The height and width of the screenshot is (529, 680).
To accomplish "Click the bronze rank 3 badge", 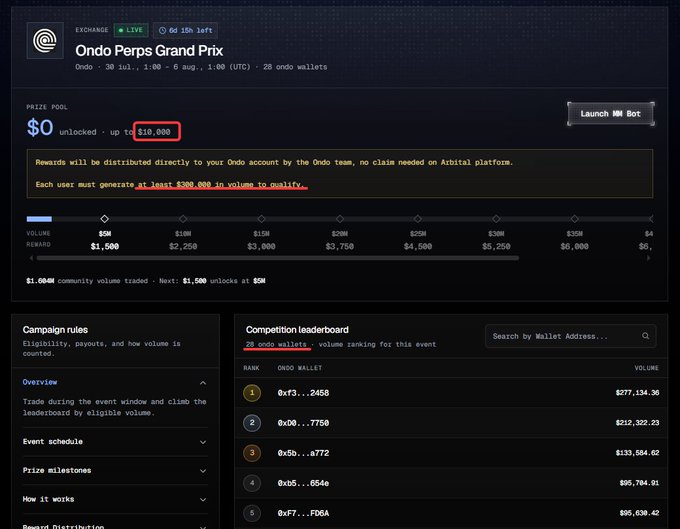I will tap(252, 453).
